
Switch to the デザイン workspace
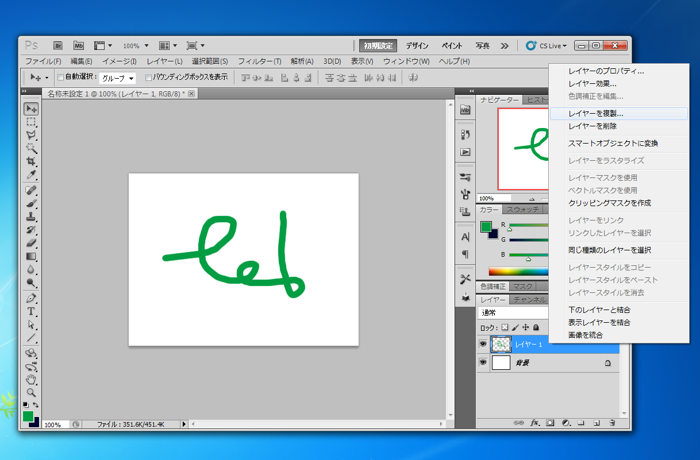417,46
